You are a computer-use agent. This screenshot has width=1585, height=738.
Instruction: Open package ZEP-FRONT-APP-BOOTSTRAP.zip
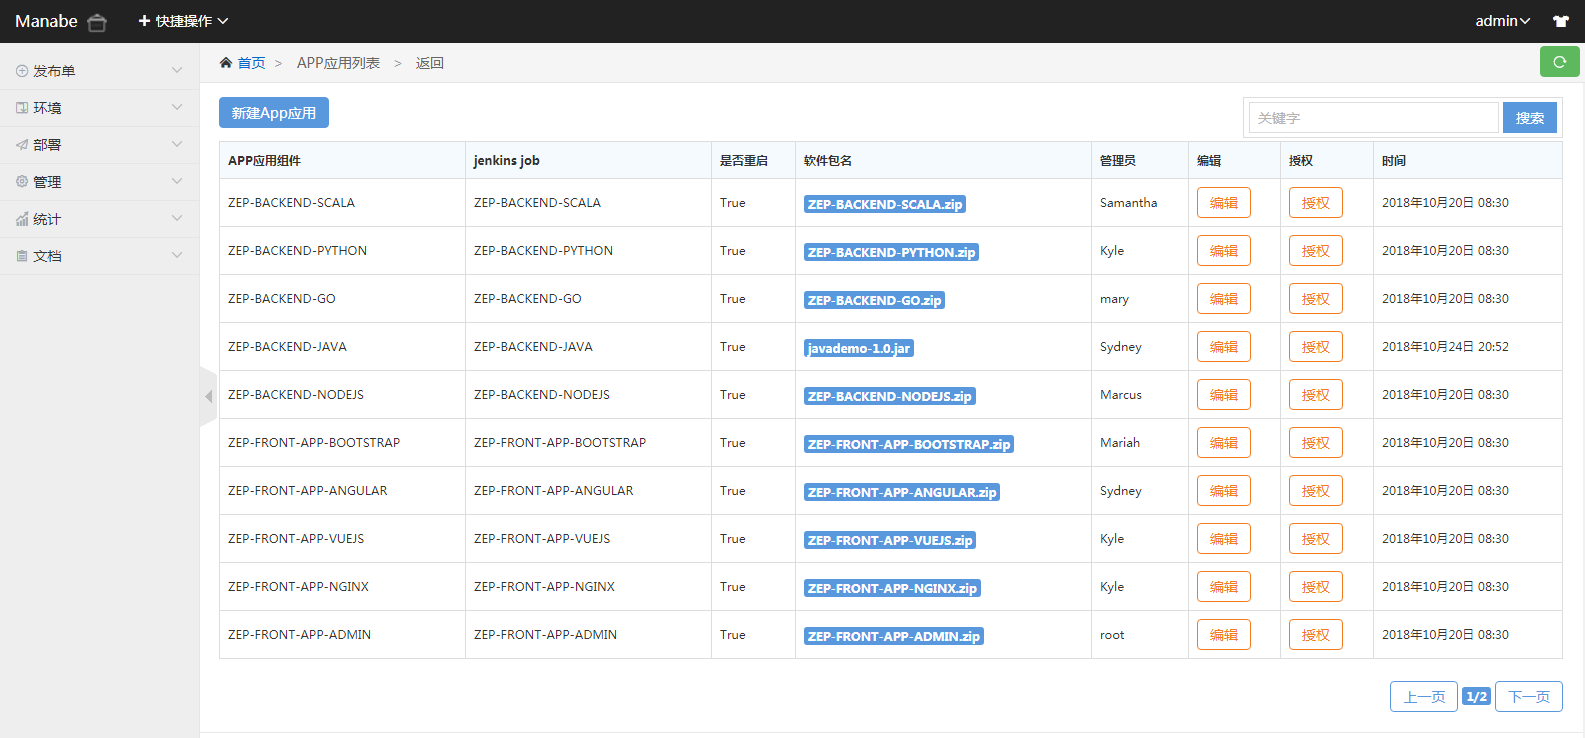click(x=909, y=444)
